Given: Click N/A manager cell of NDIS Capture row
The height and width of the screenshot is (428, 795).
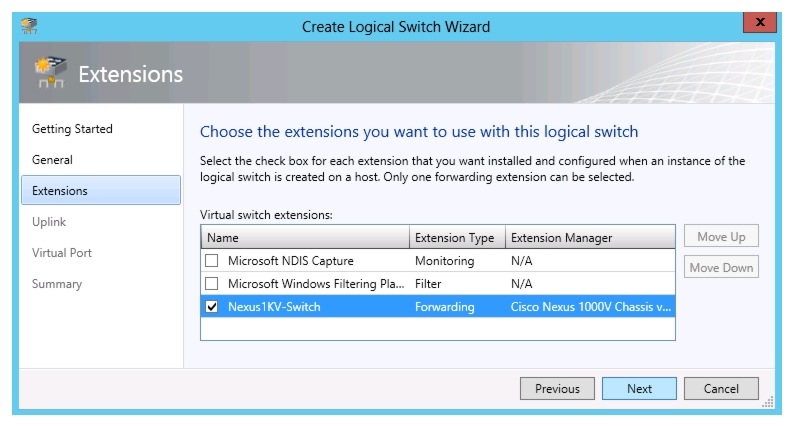Looking at the screenshot, I should pyautogui.click(x=521, y=261).
